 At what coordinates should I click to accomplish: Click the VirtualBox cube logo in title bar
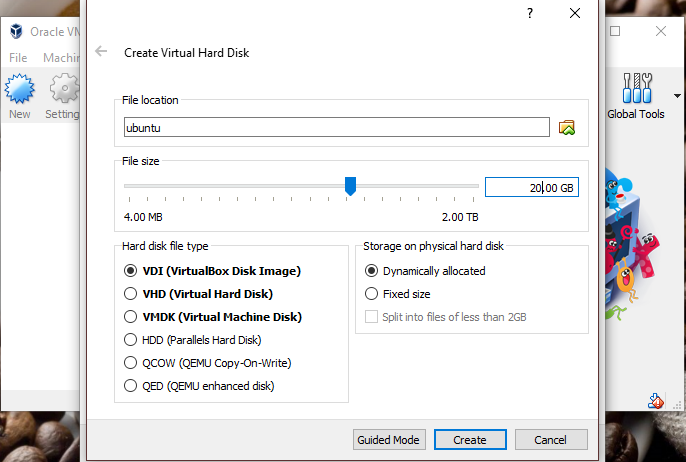16,32
